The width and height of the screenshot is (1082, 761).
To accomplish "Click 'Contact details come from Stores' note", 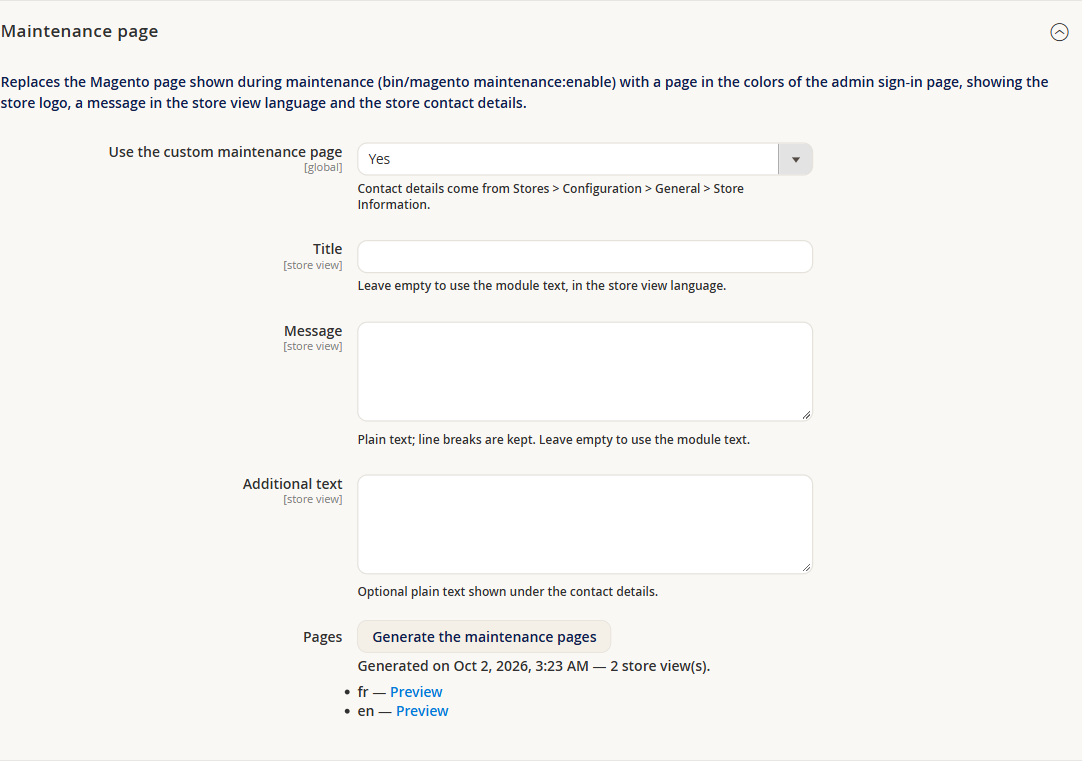I will click(x=551, y=197).
